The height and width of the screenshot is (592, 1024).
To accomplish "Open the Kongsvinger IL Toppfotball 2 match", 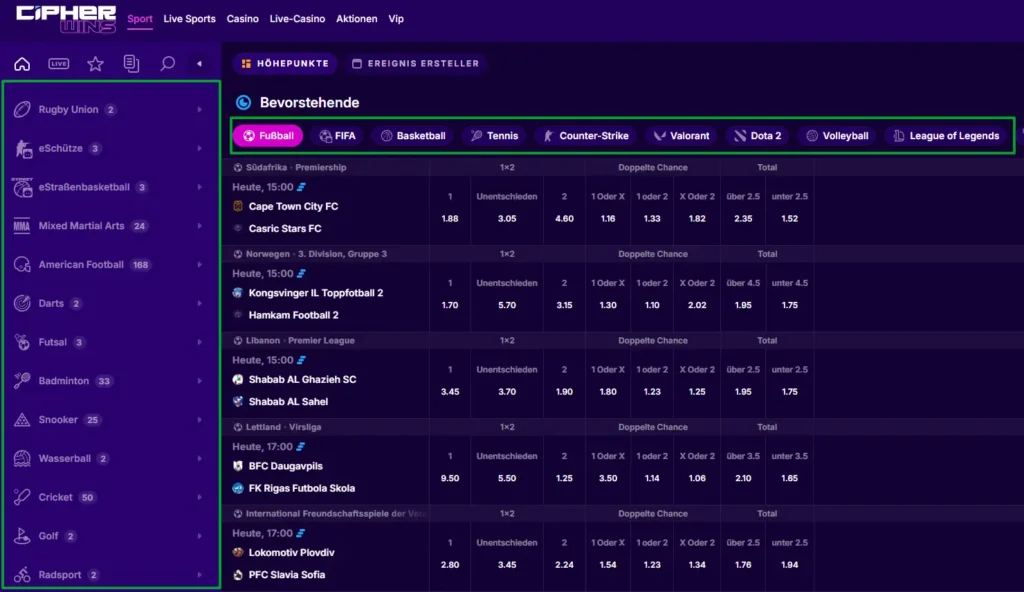I will [x=316, y=293].
